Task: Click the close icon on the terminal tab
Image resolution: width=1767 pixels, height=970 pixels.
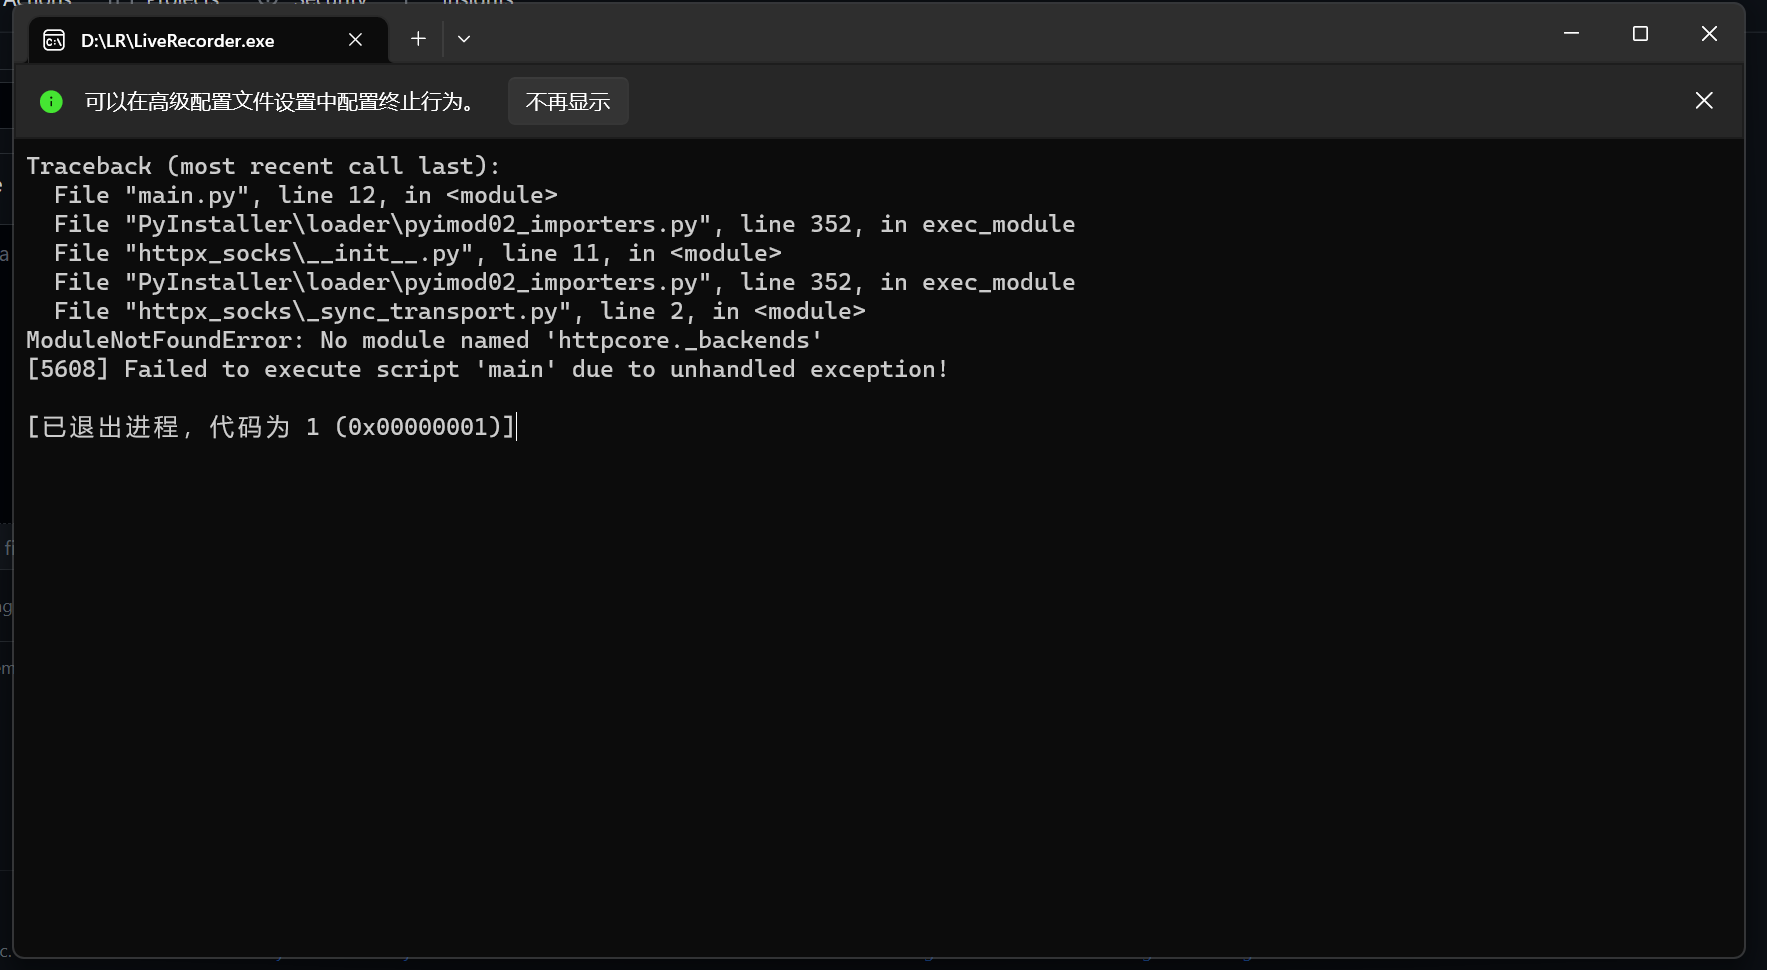Action: click(x=356, y=39)
